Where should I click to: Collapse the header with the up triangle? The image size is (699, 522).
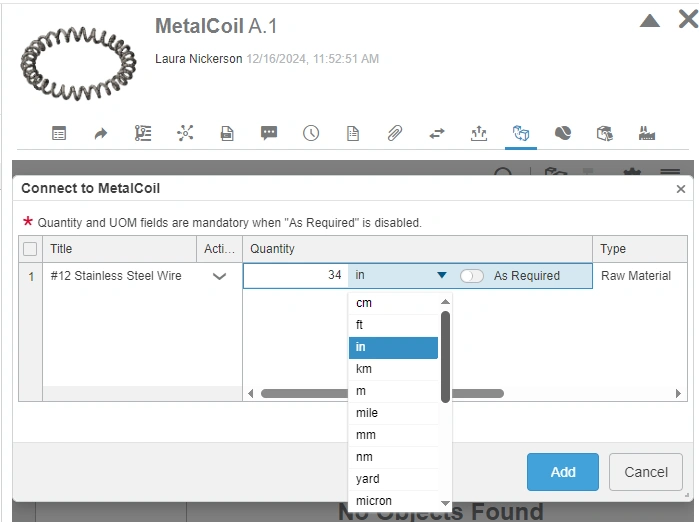[x=649, y=20]
